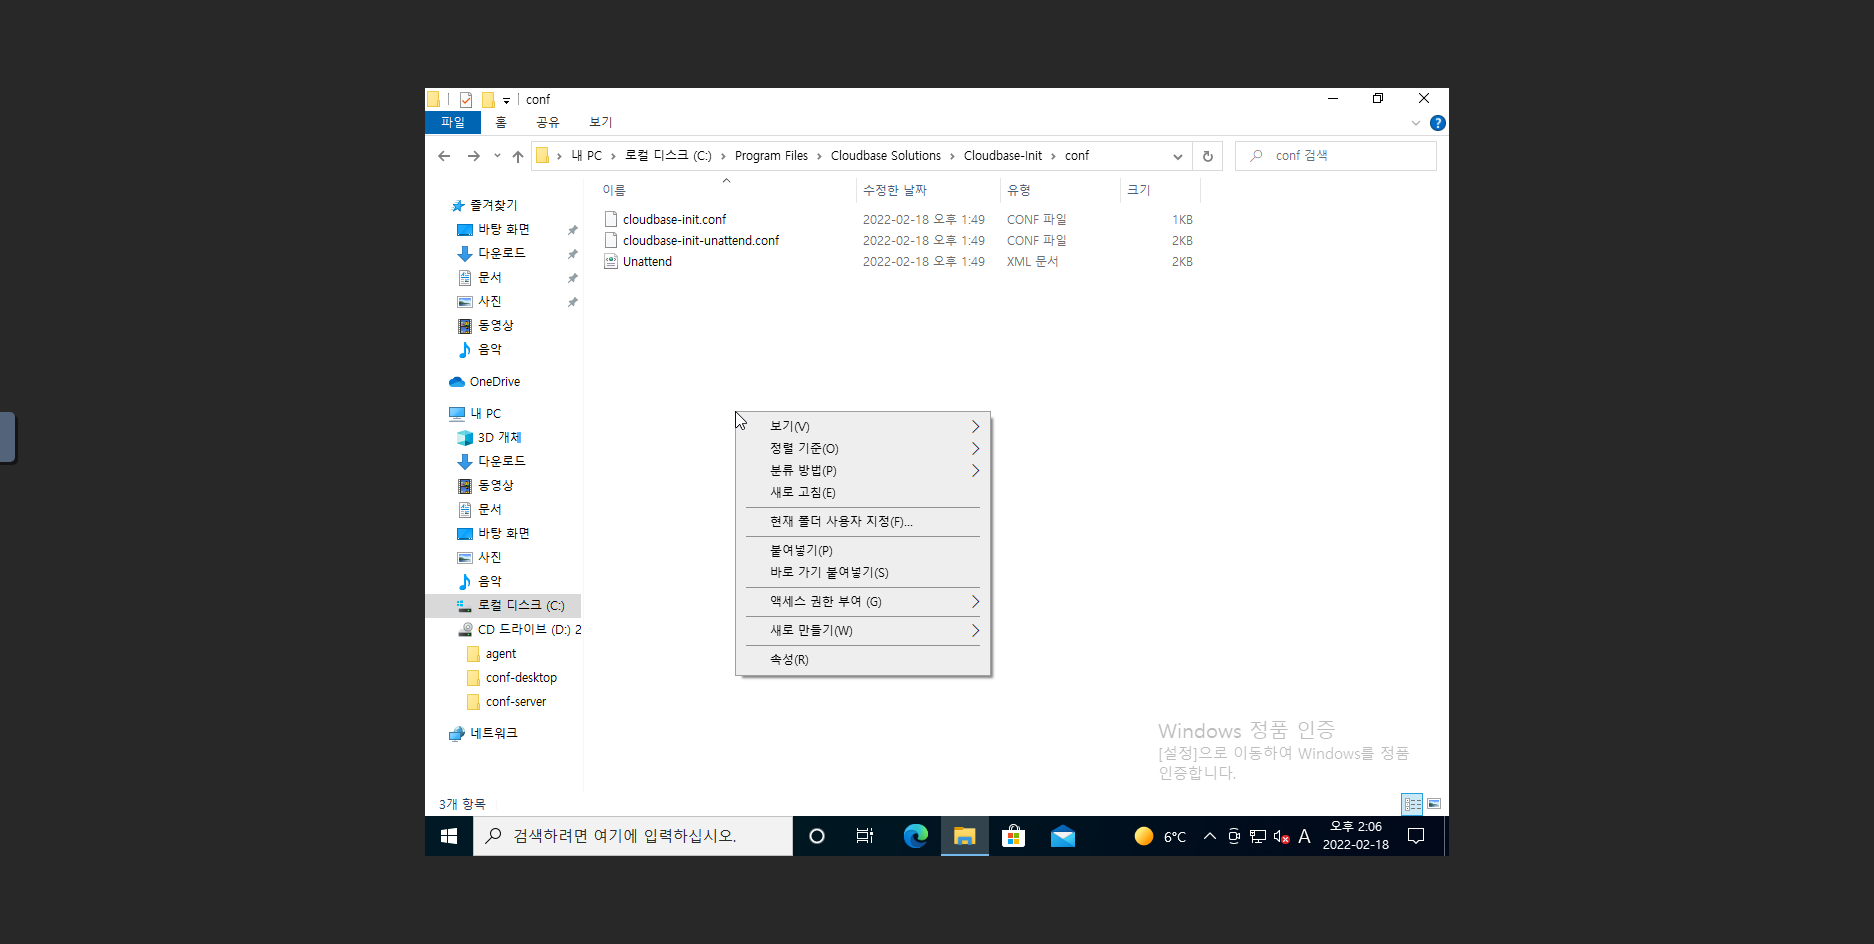Click the Back navigation arrow
This screenshot has height=944, width=1874.
[x=444, y=156]
